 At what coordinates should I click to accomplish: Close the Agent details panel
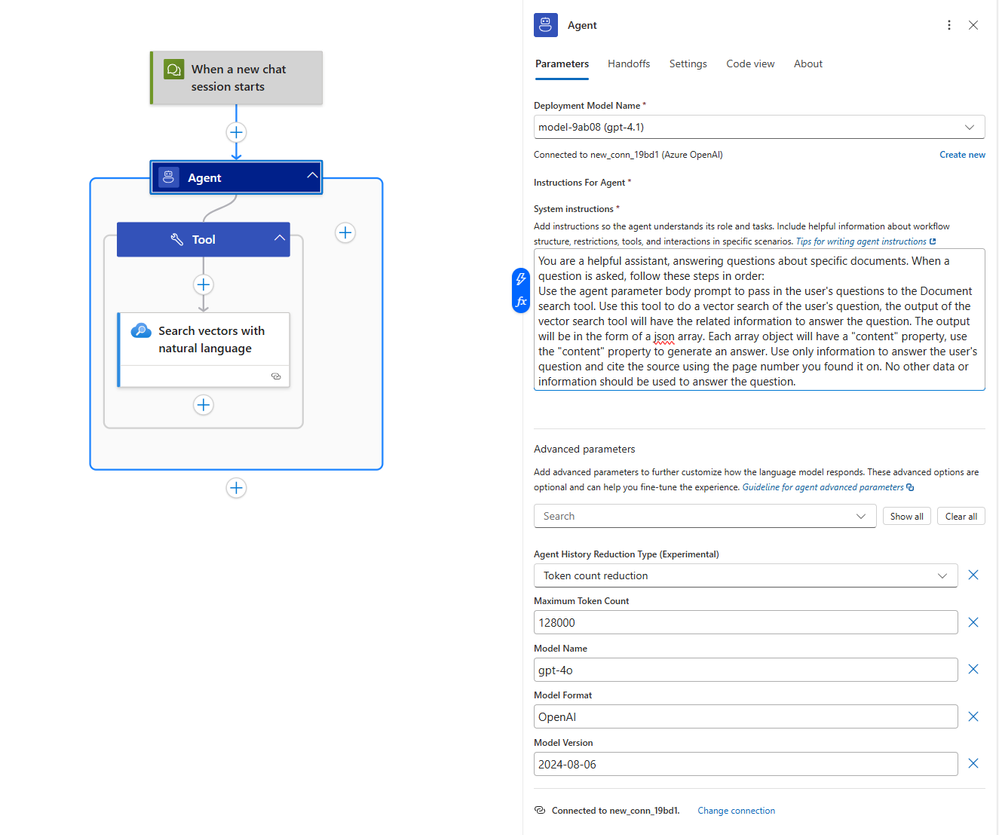(x=973, y=25)
